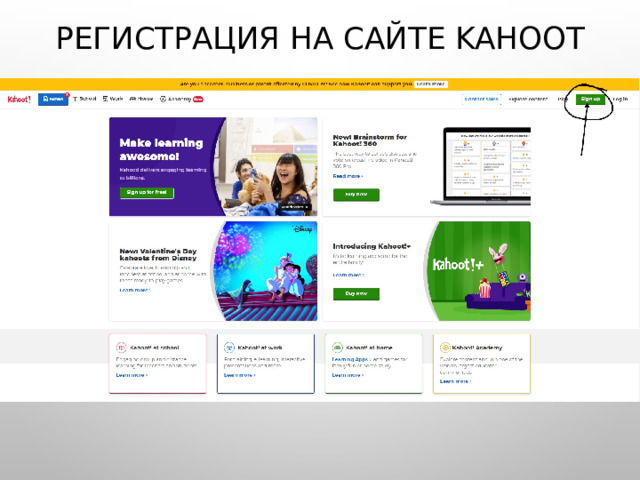640x480 pixels.
Task: Click Sign up for free button
Action: click(x=147, y=193)
